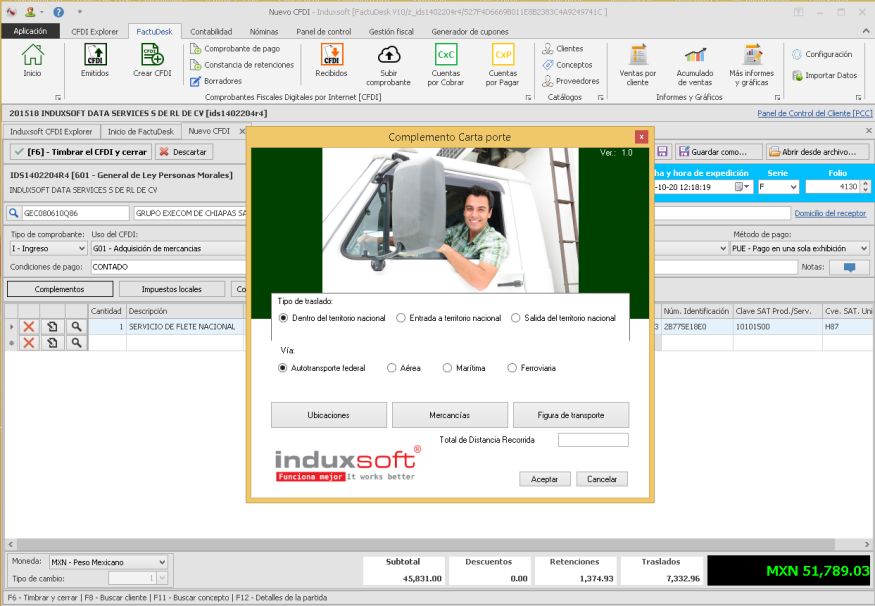Select Salida del territorio nacional
The width and height of the screenshot is (875, 606).
tap(516, 318)
